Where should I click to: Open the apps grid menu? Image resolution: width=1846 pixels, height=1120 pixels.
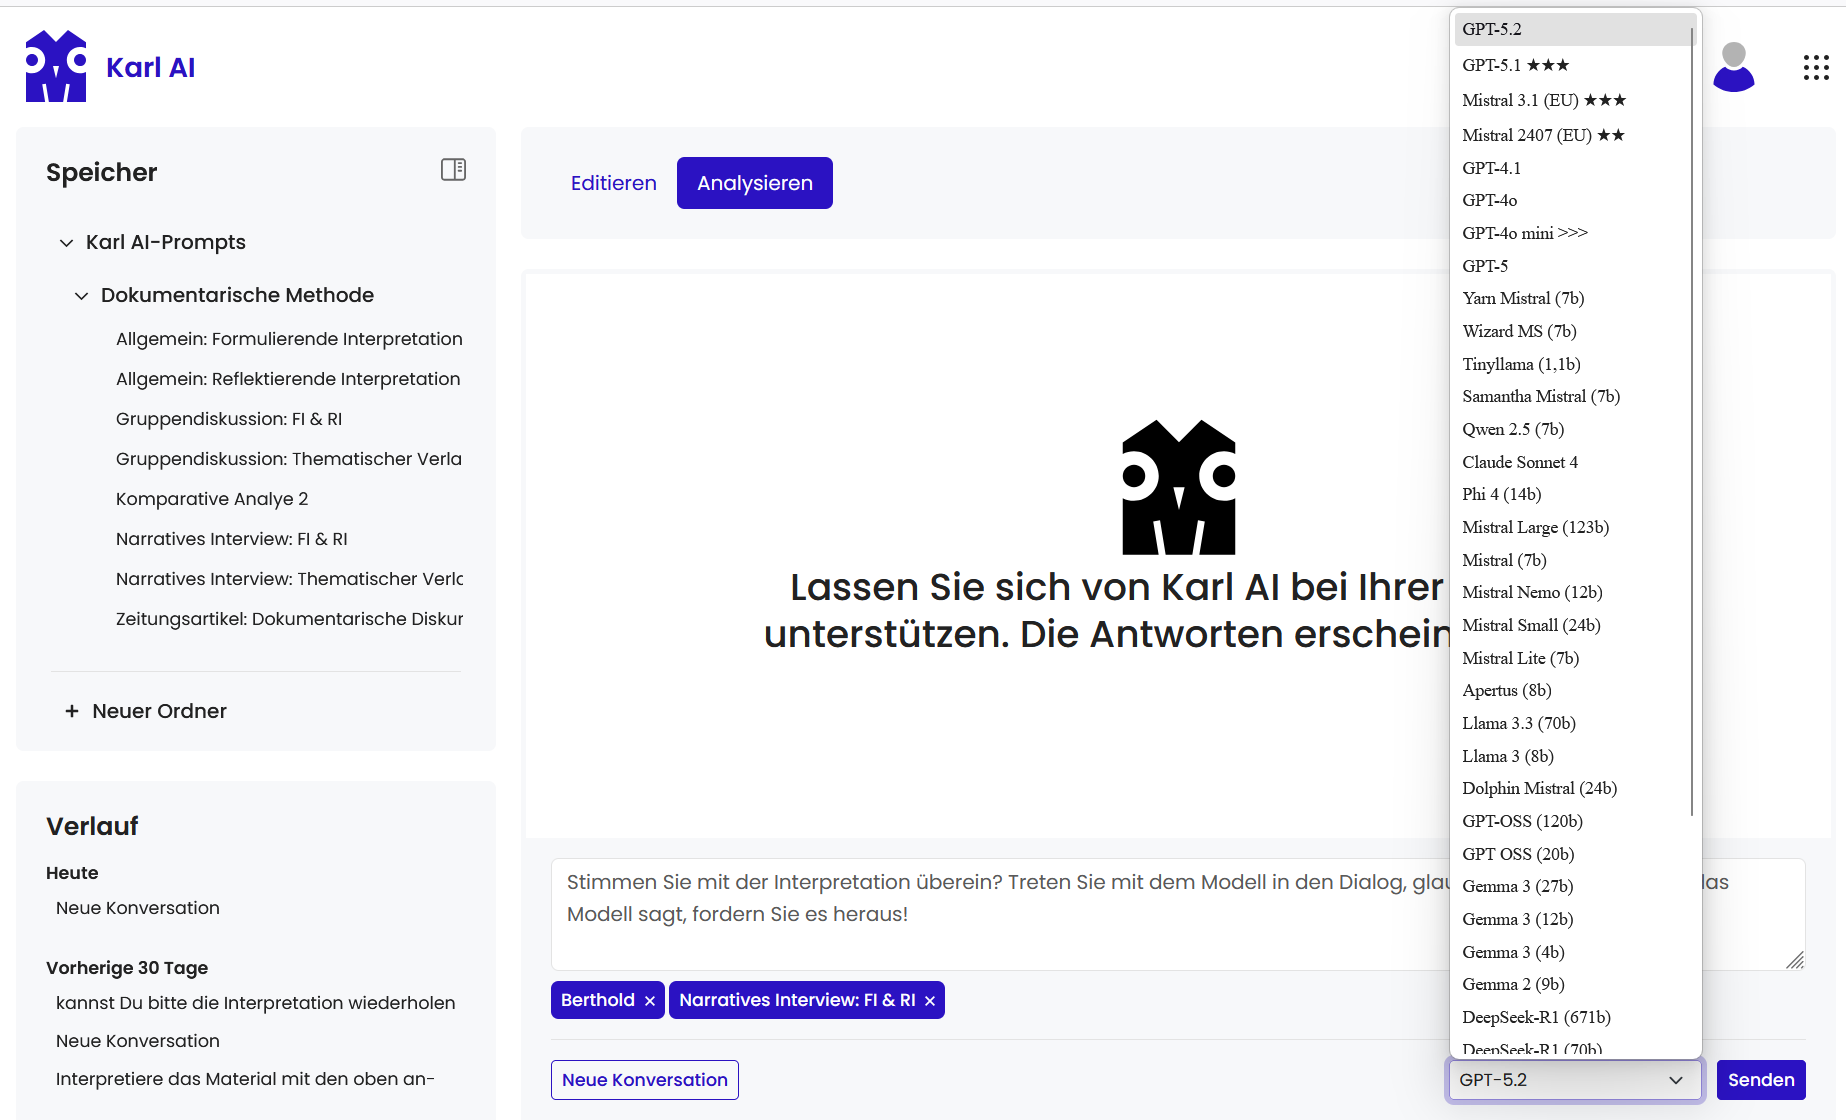pyautogui.click(x=1816, y=67)
